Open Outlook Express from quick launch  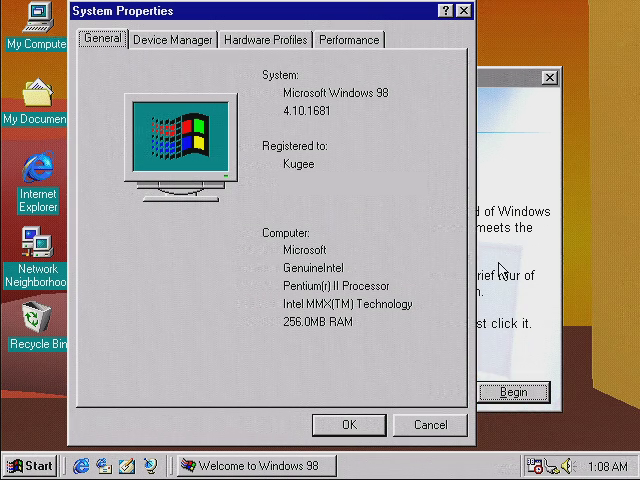click(104, 466)
